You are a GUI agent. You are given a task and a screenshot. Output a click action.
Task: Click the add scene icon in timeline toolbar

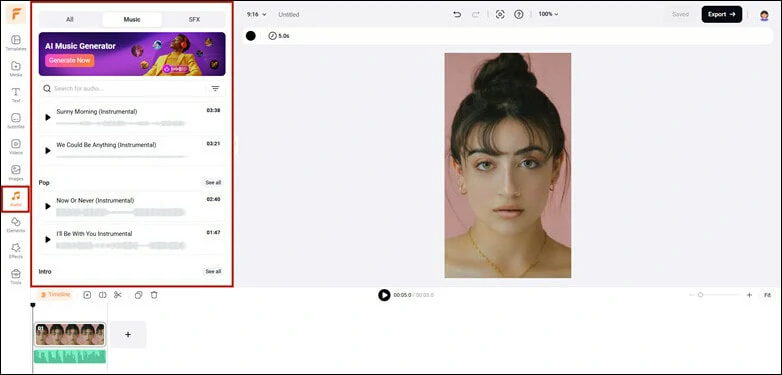(87, 295)
